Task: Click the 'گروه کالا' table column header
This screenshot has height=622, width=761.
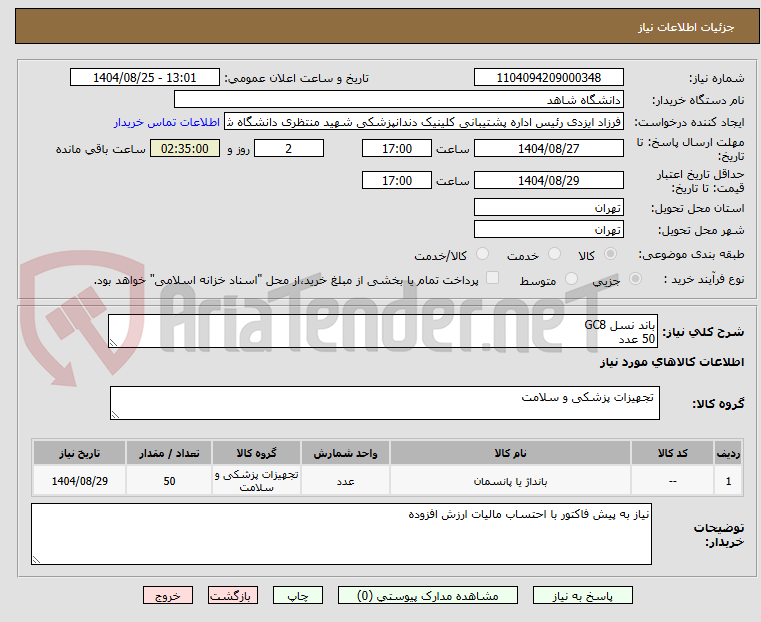Action: (x=256, y=453)
